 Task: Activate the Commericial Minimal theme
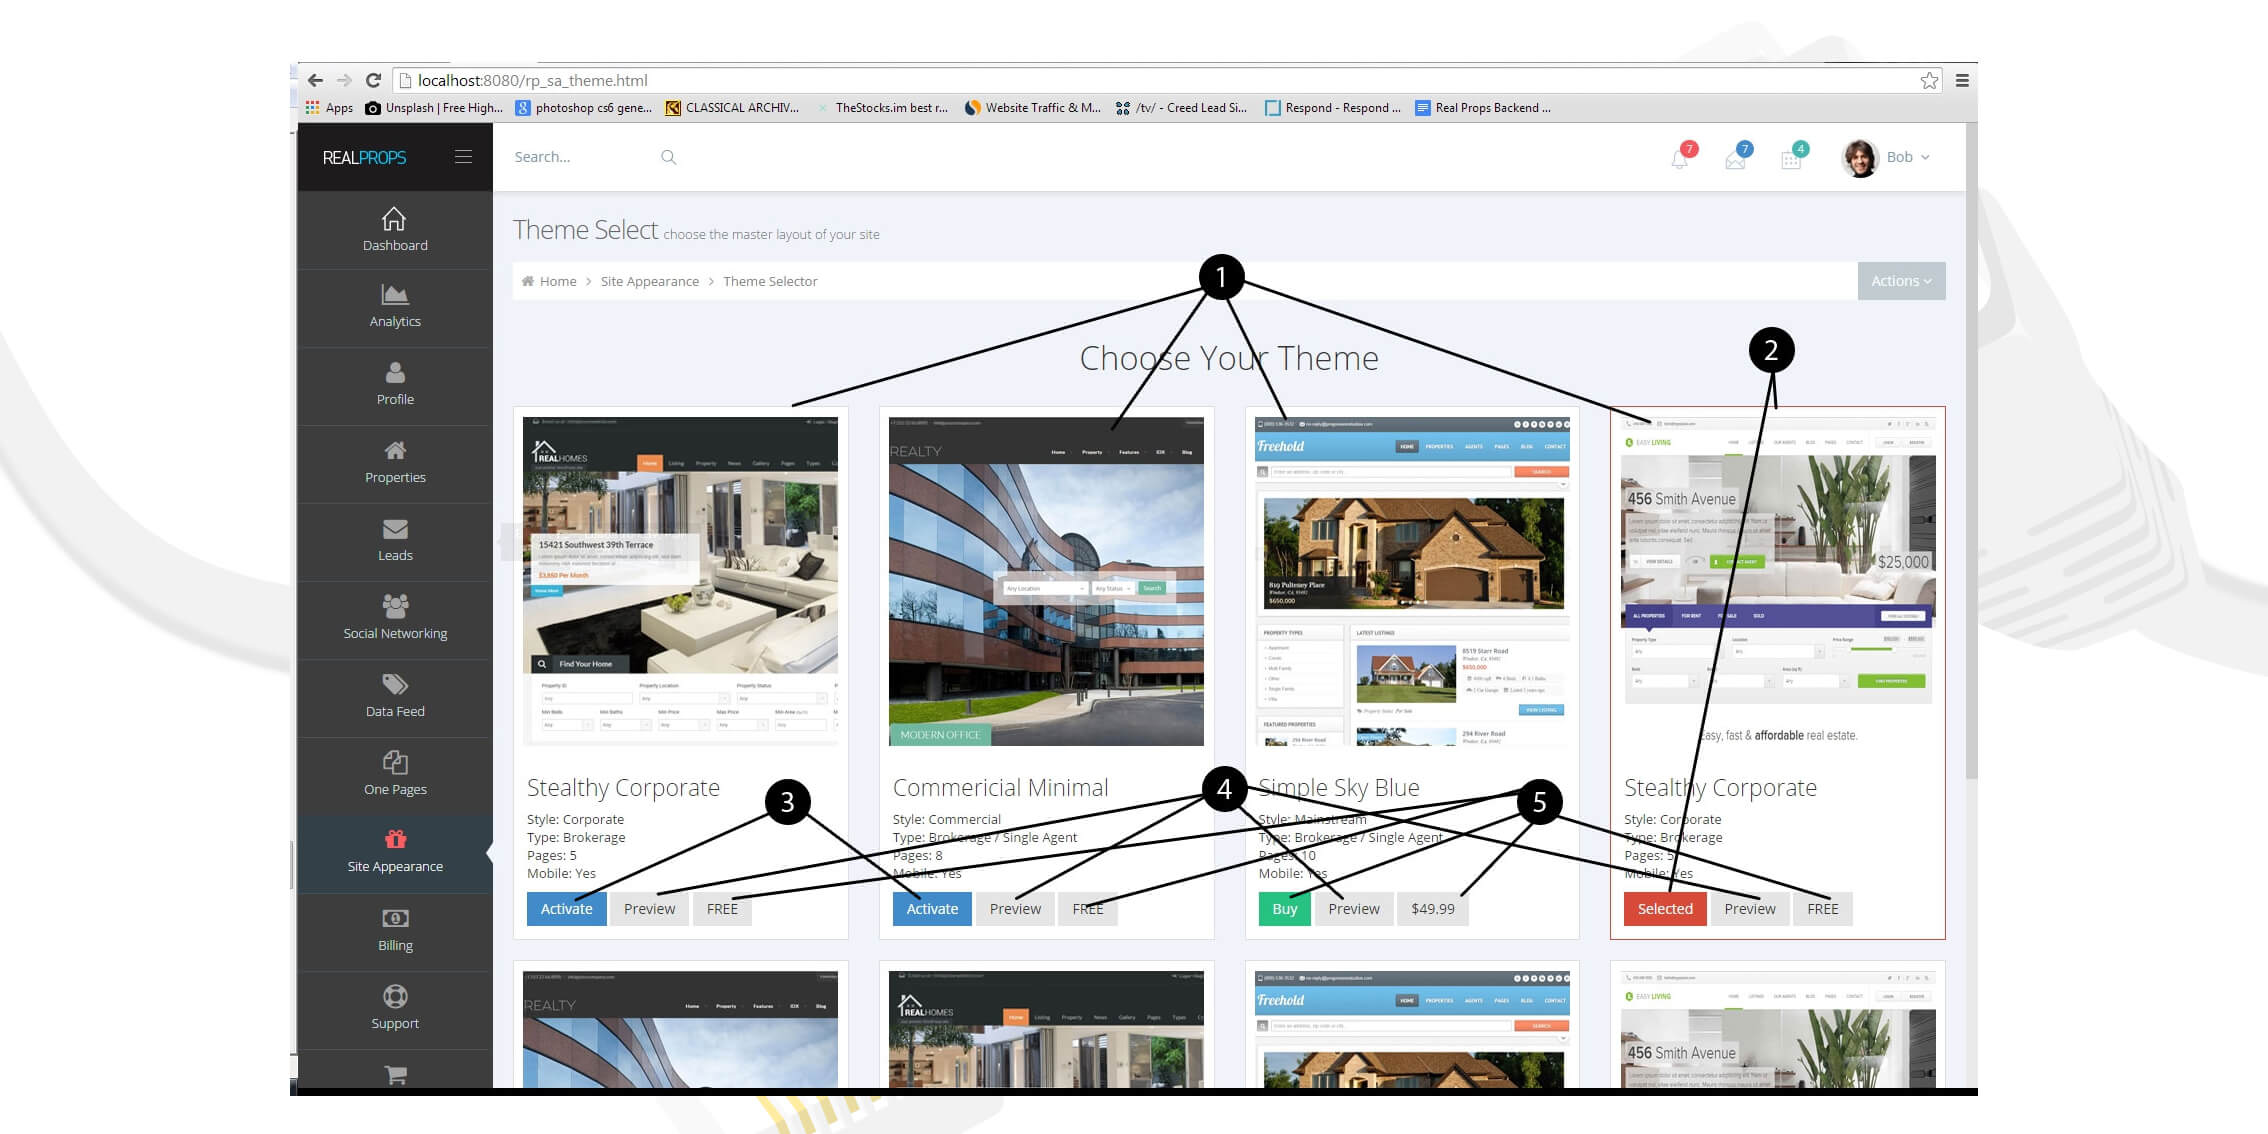coord(932,909)
